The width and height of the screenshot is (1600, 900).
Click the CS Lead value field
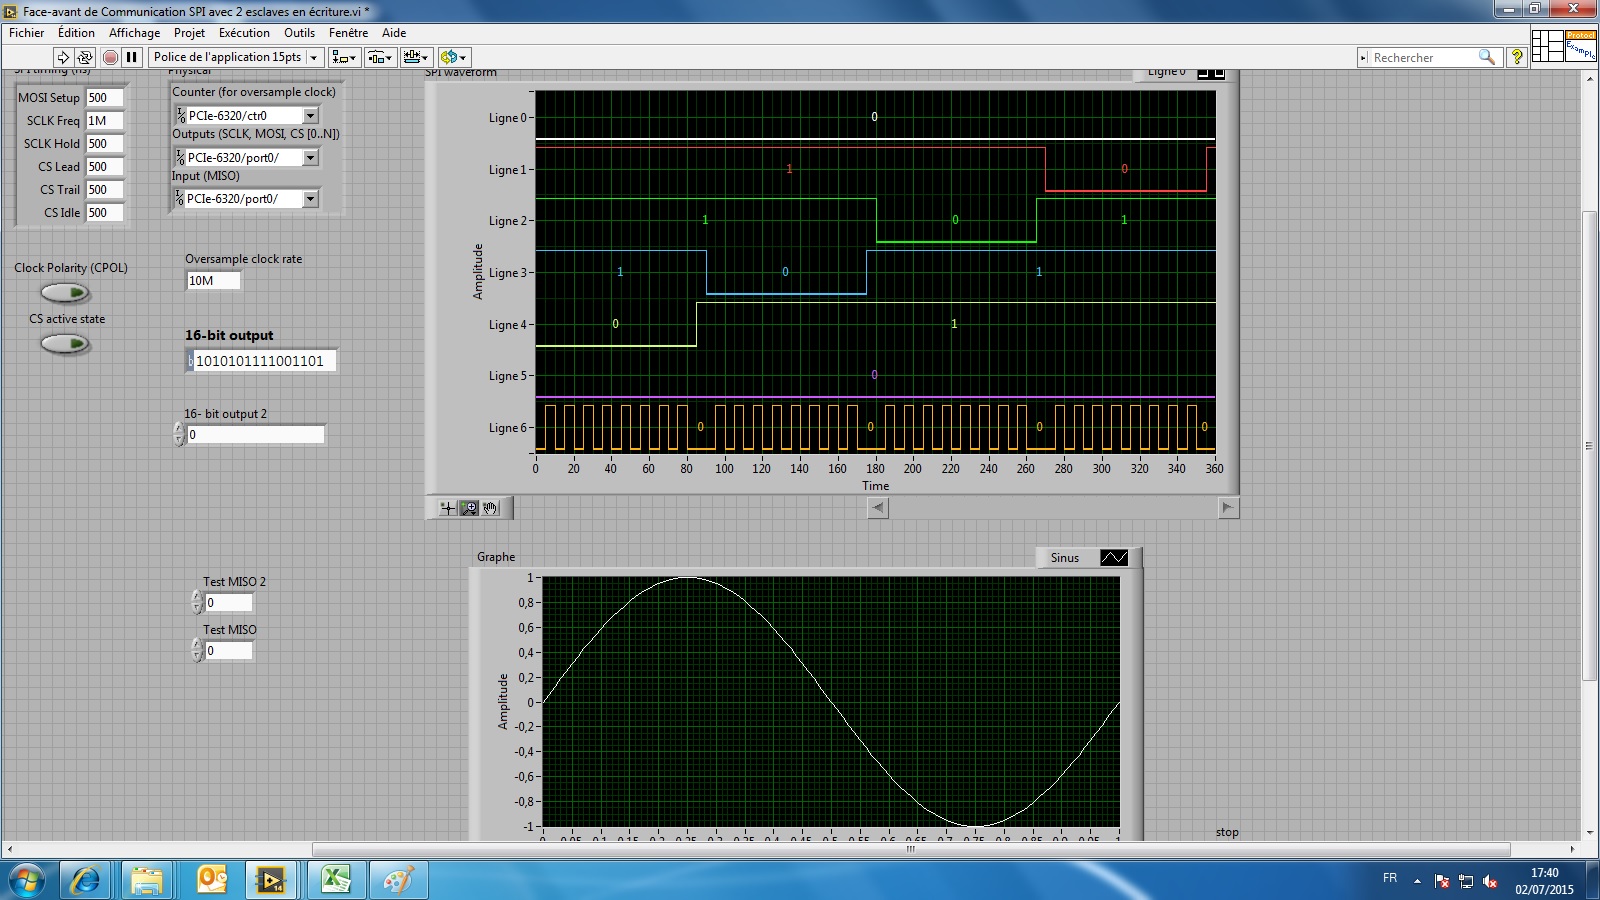(x=104, y=167)
